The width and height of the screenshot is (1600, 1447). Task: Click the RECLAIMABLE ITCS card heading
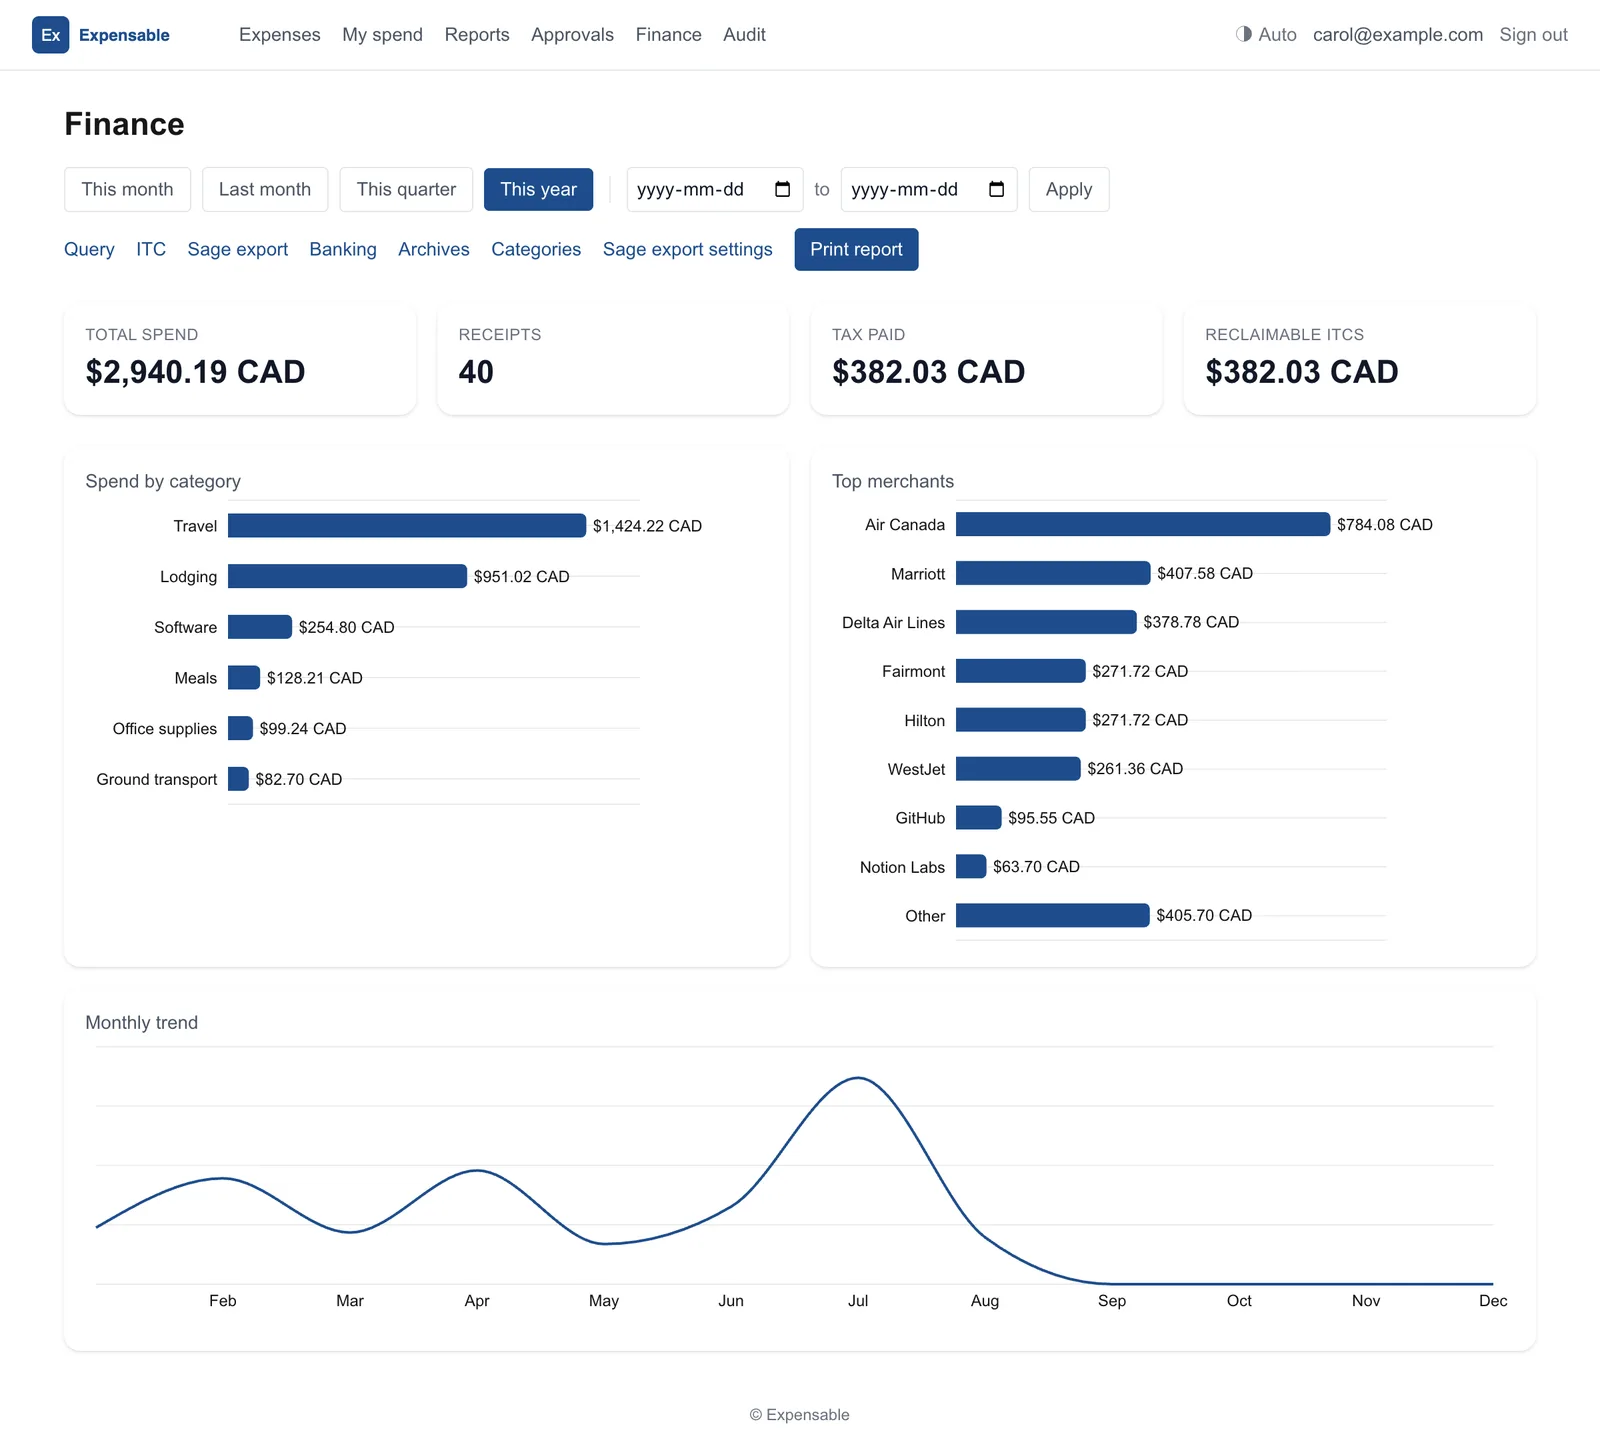tap(1284, 335)
